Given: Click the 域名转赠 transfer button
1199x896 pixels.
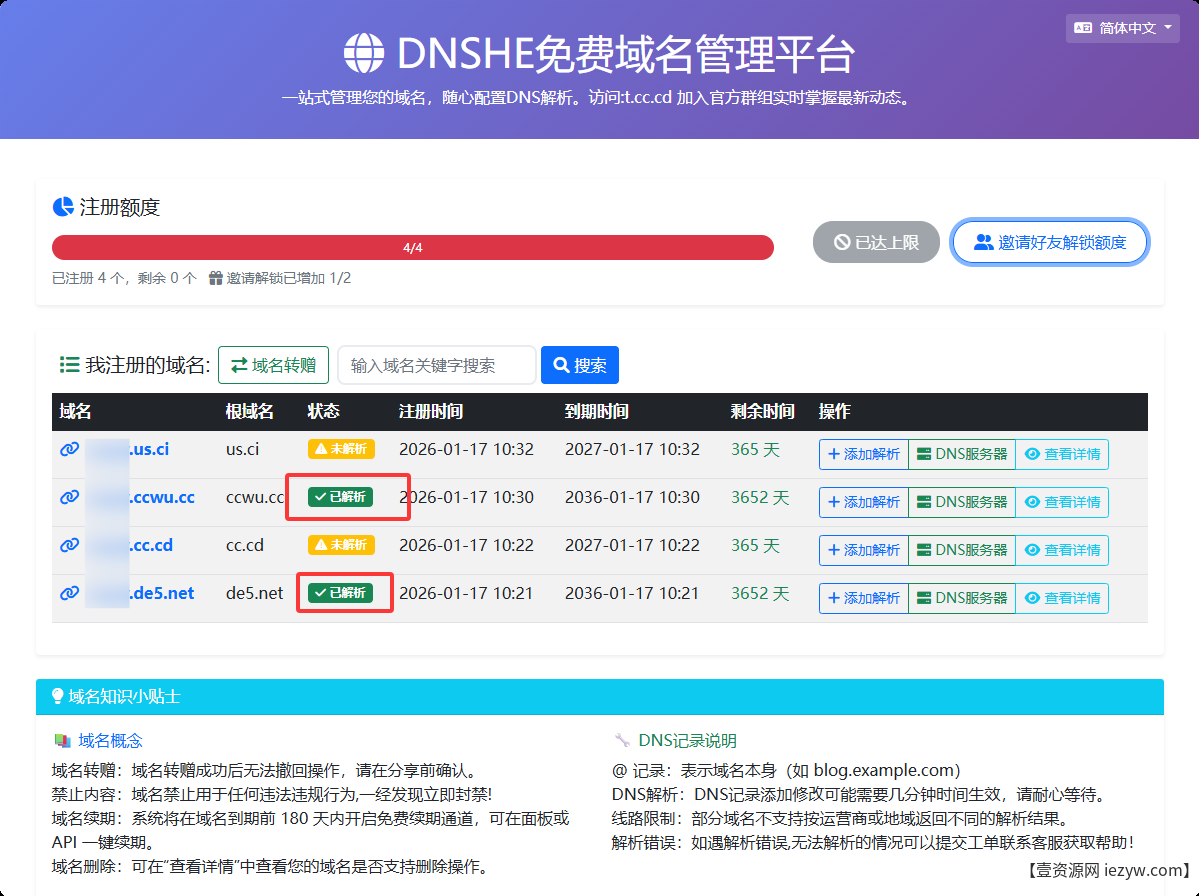Looking at the screenshot, I should [273, 365].
